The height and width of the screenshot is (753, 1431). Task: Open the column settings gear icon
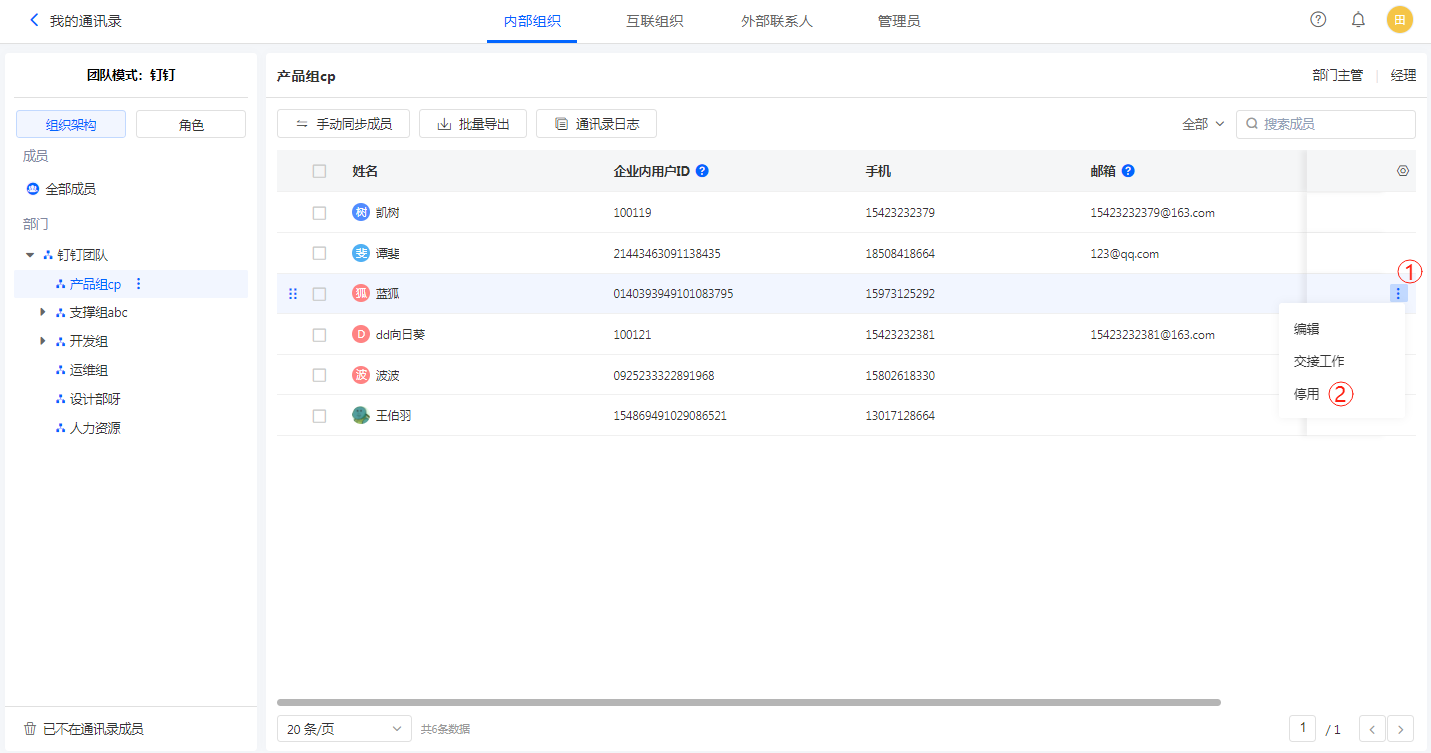(x=1402, y=171)
